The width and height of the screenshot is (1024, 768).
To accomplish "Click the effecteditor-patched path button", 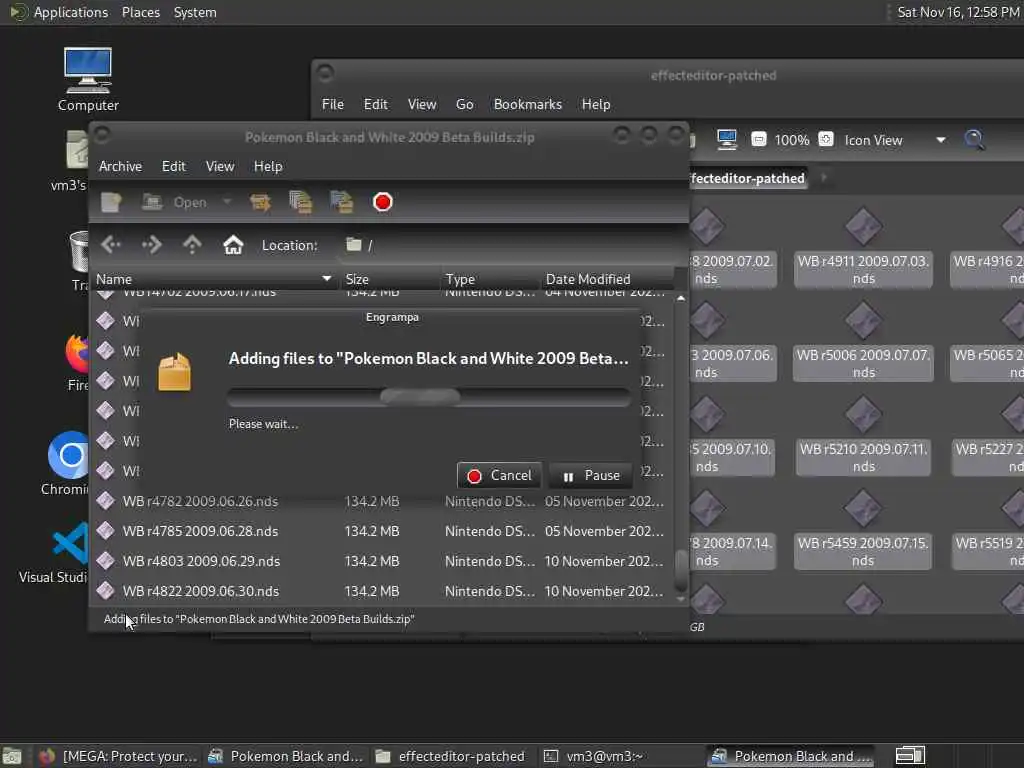I will (x=748, y=178).
